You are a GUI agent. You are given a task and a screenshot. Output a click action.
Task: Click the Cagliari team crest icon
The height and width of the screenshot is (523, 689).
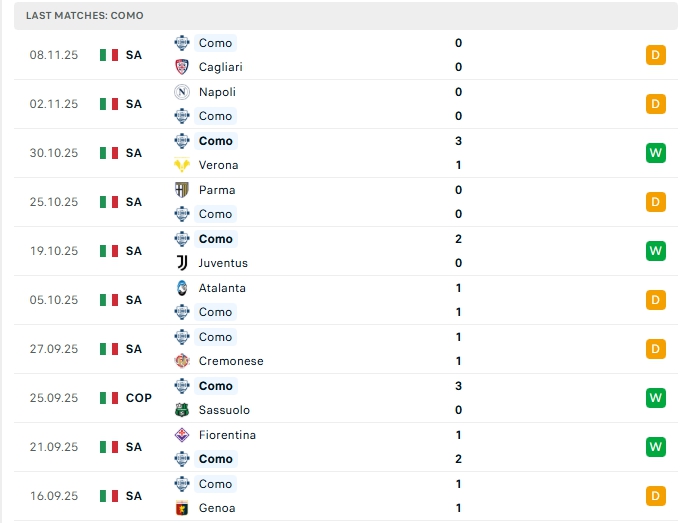[182, 67]
